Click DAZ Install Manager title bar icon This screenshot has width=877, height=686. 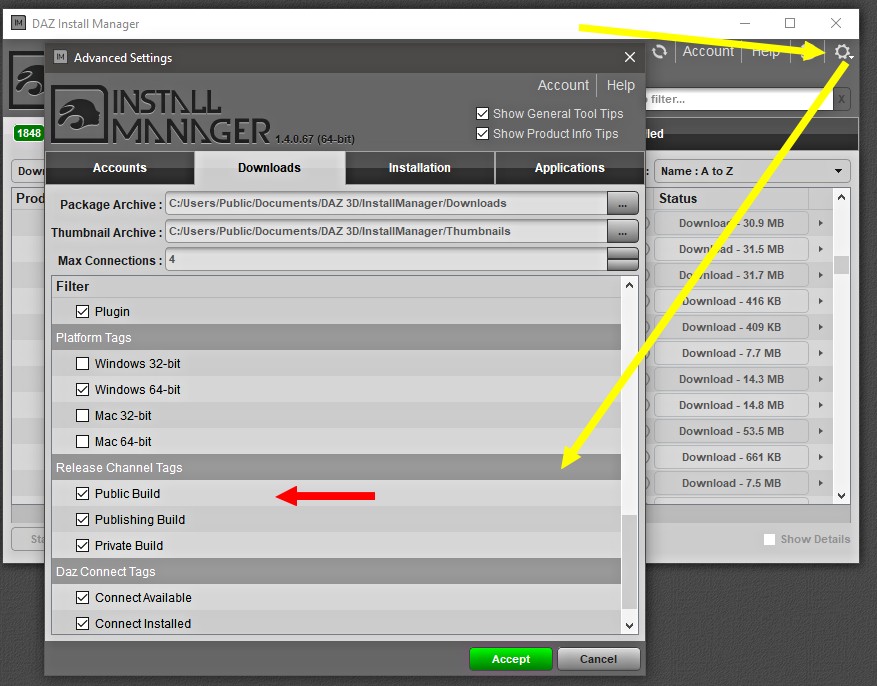[x=18, y=23]
